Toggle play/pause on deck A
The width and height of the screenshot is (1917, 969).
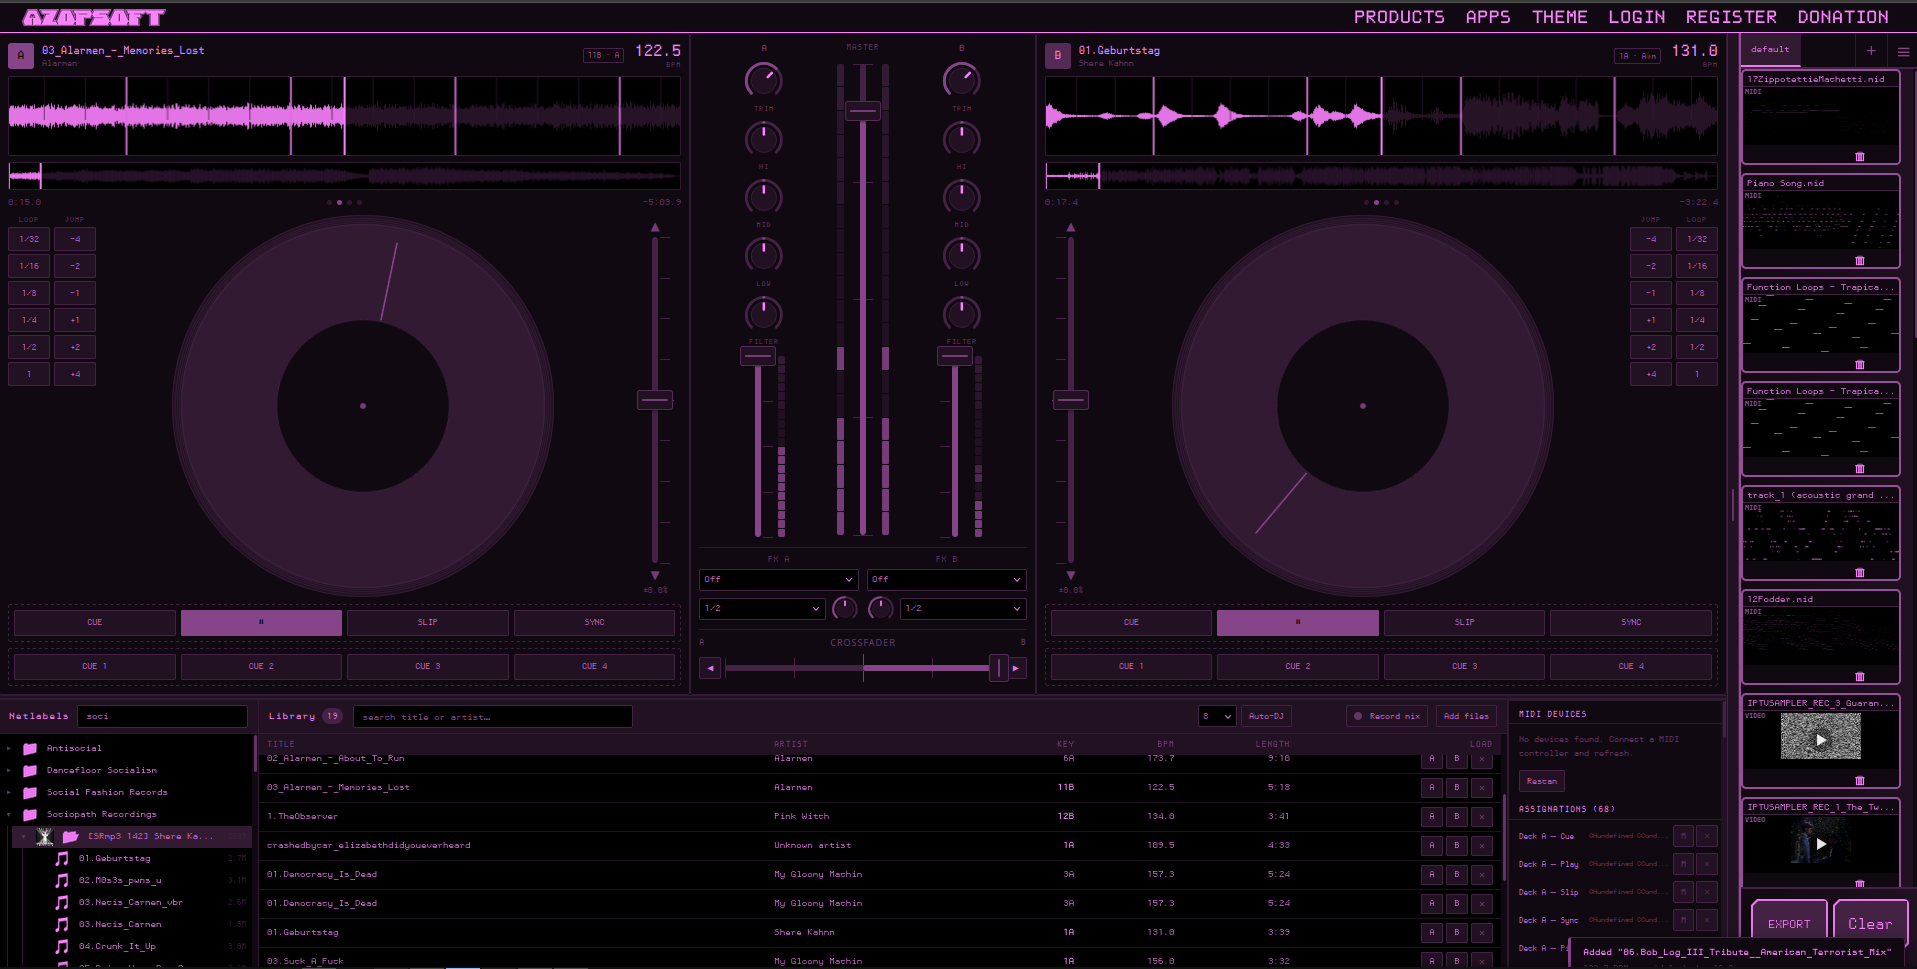261,622
